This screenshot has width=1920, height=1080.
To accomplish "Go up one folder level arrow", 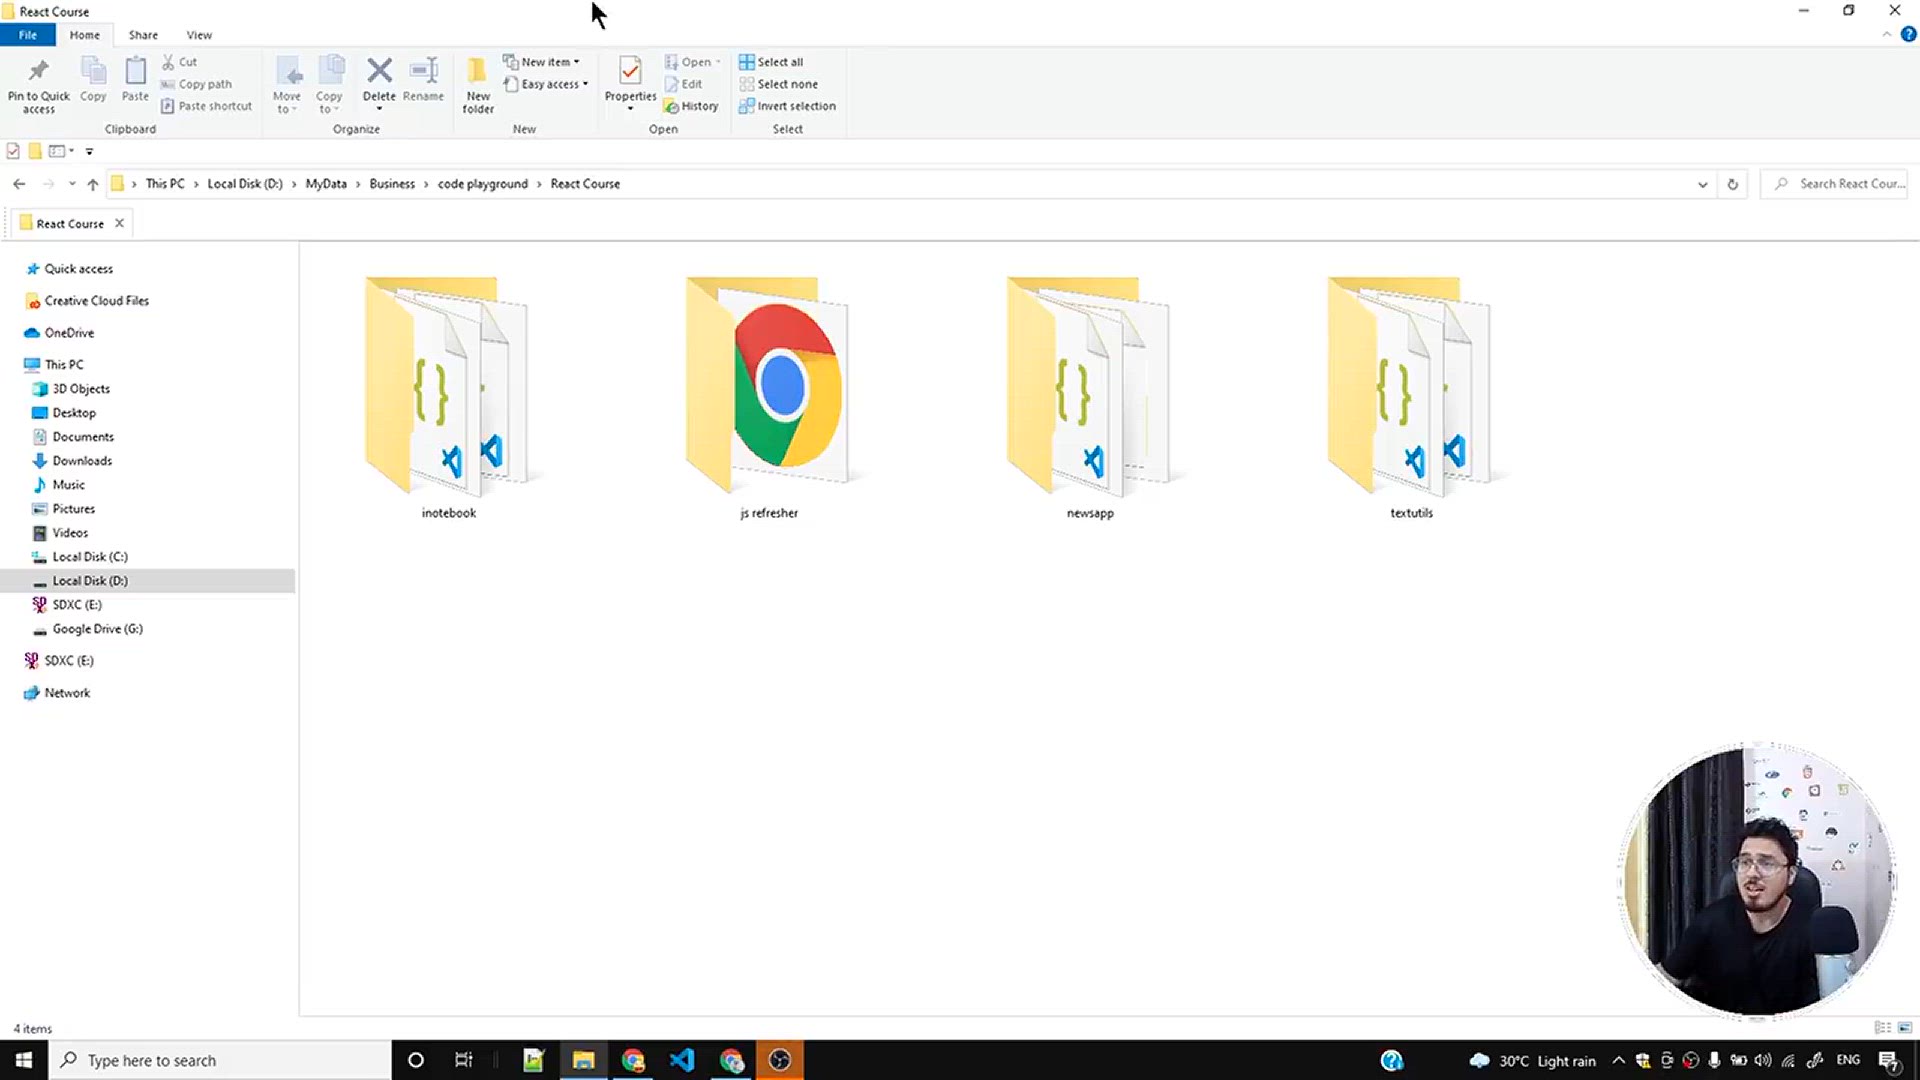I will tap(93, 184).
